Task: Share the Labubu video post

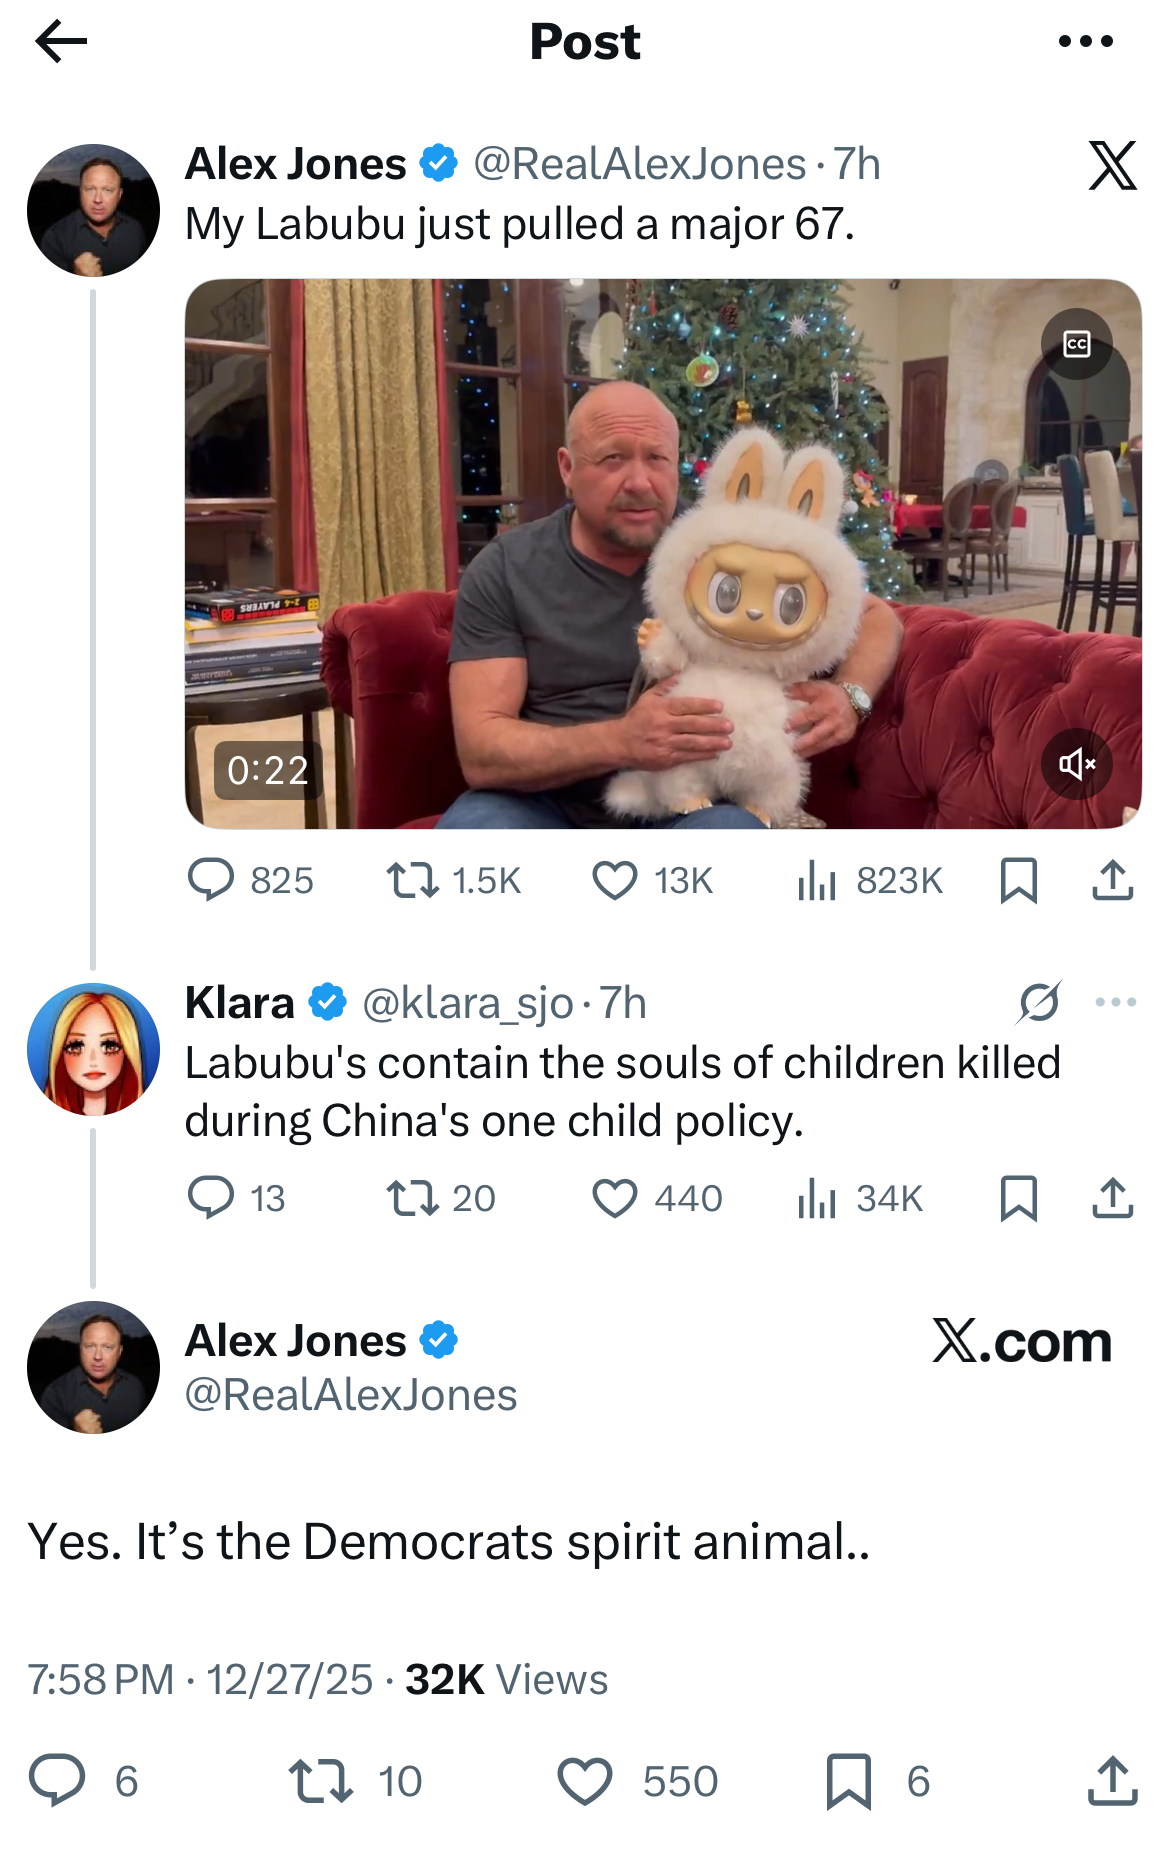Action: (x=1112, y=881)
